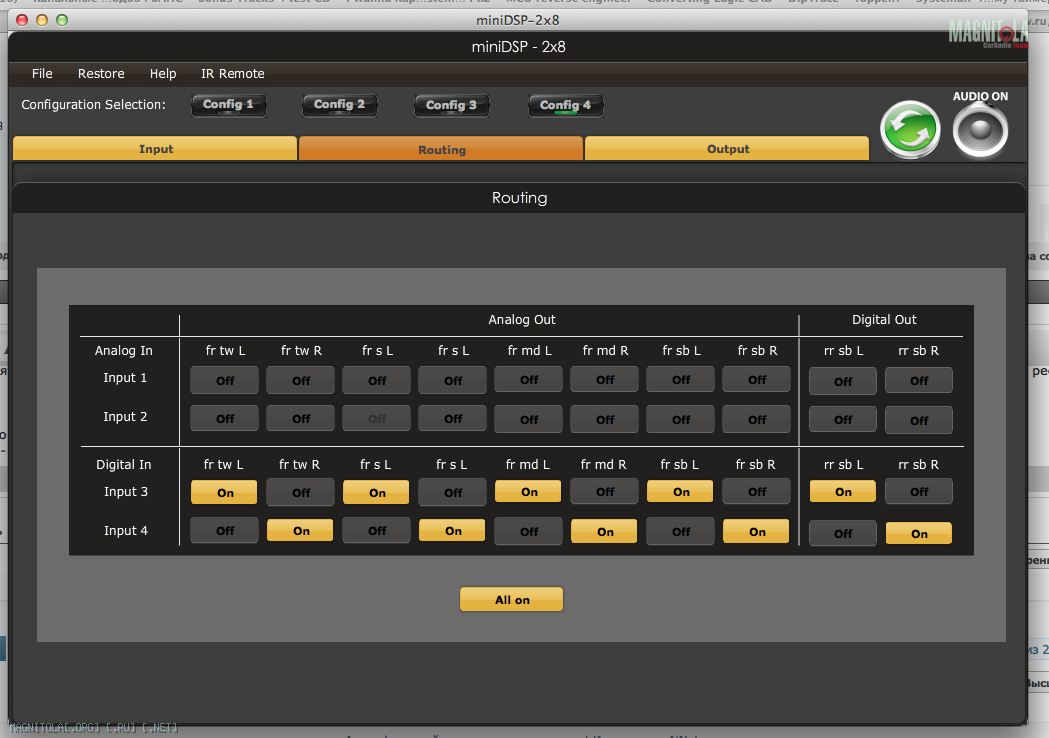Toggle Digital Input 3 to fr md R
Viewport: 1049px width, 738px height.
[605, 491]
